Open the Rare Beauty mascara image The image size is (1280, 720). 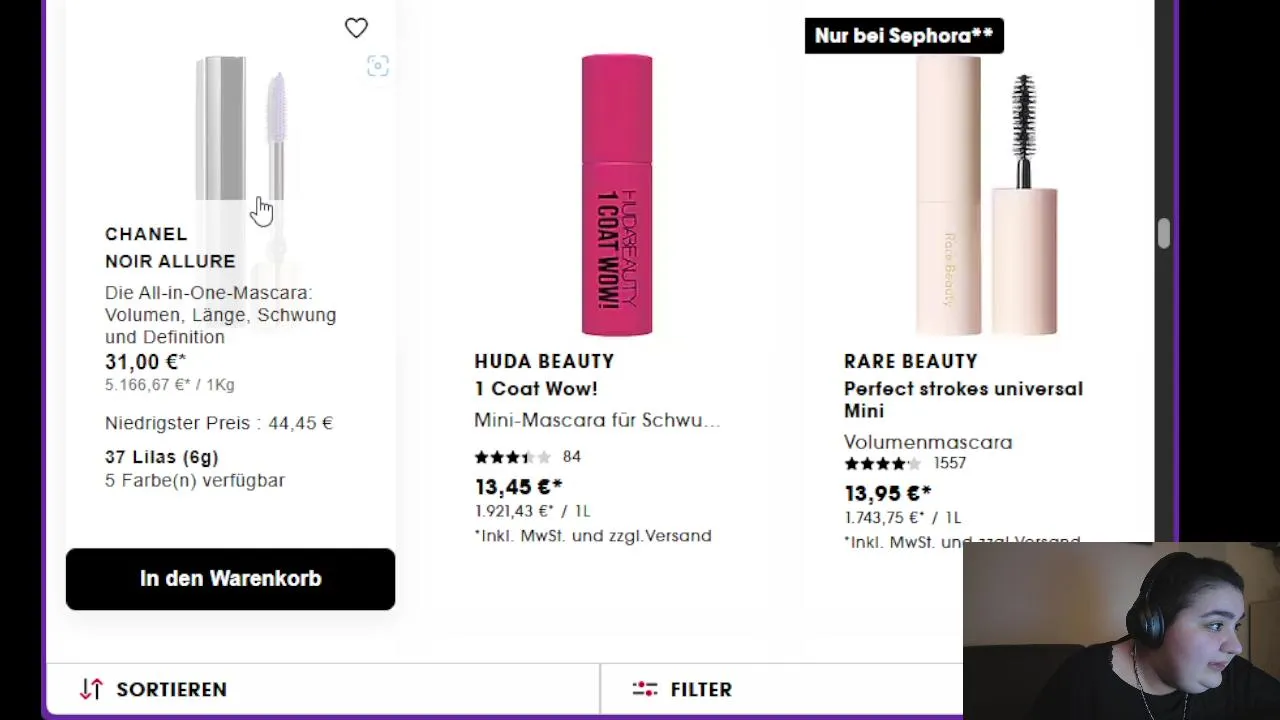[986, 195]
